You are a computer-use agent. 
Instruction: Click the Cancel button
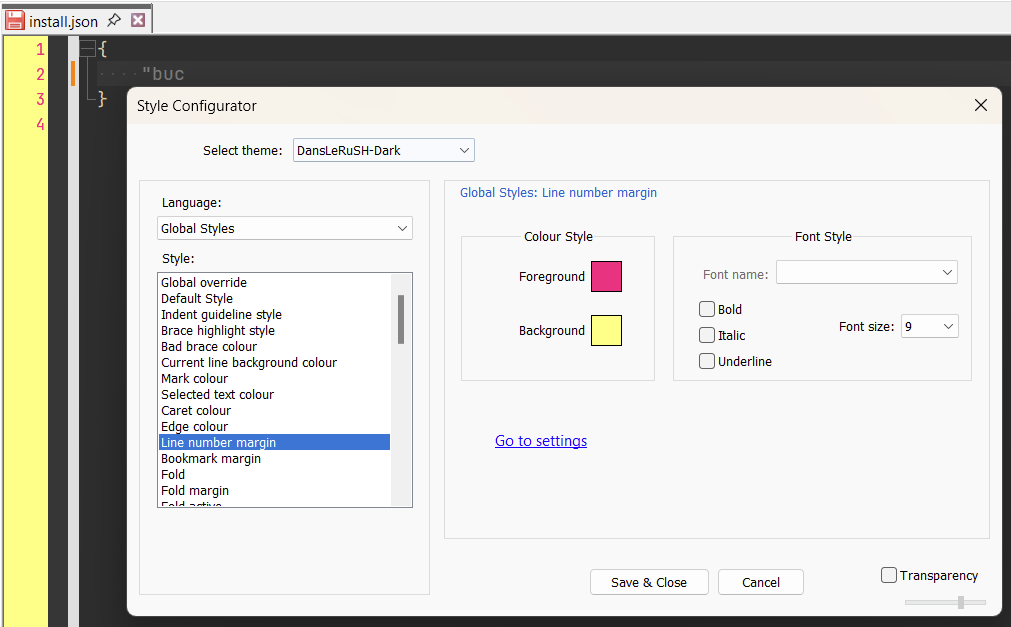click(x=761, y=582)
